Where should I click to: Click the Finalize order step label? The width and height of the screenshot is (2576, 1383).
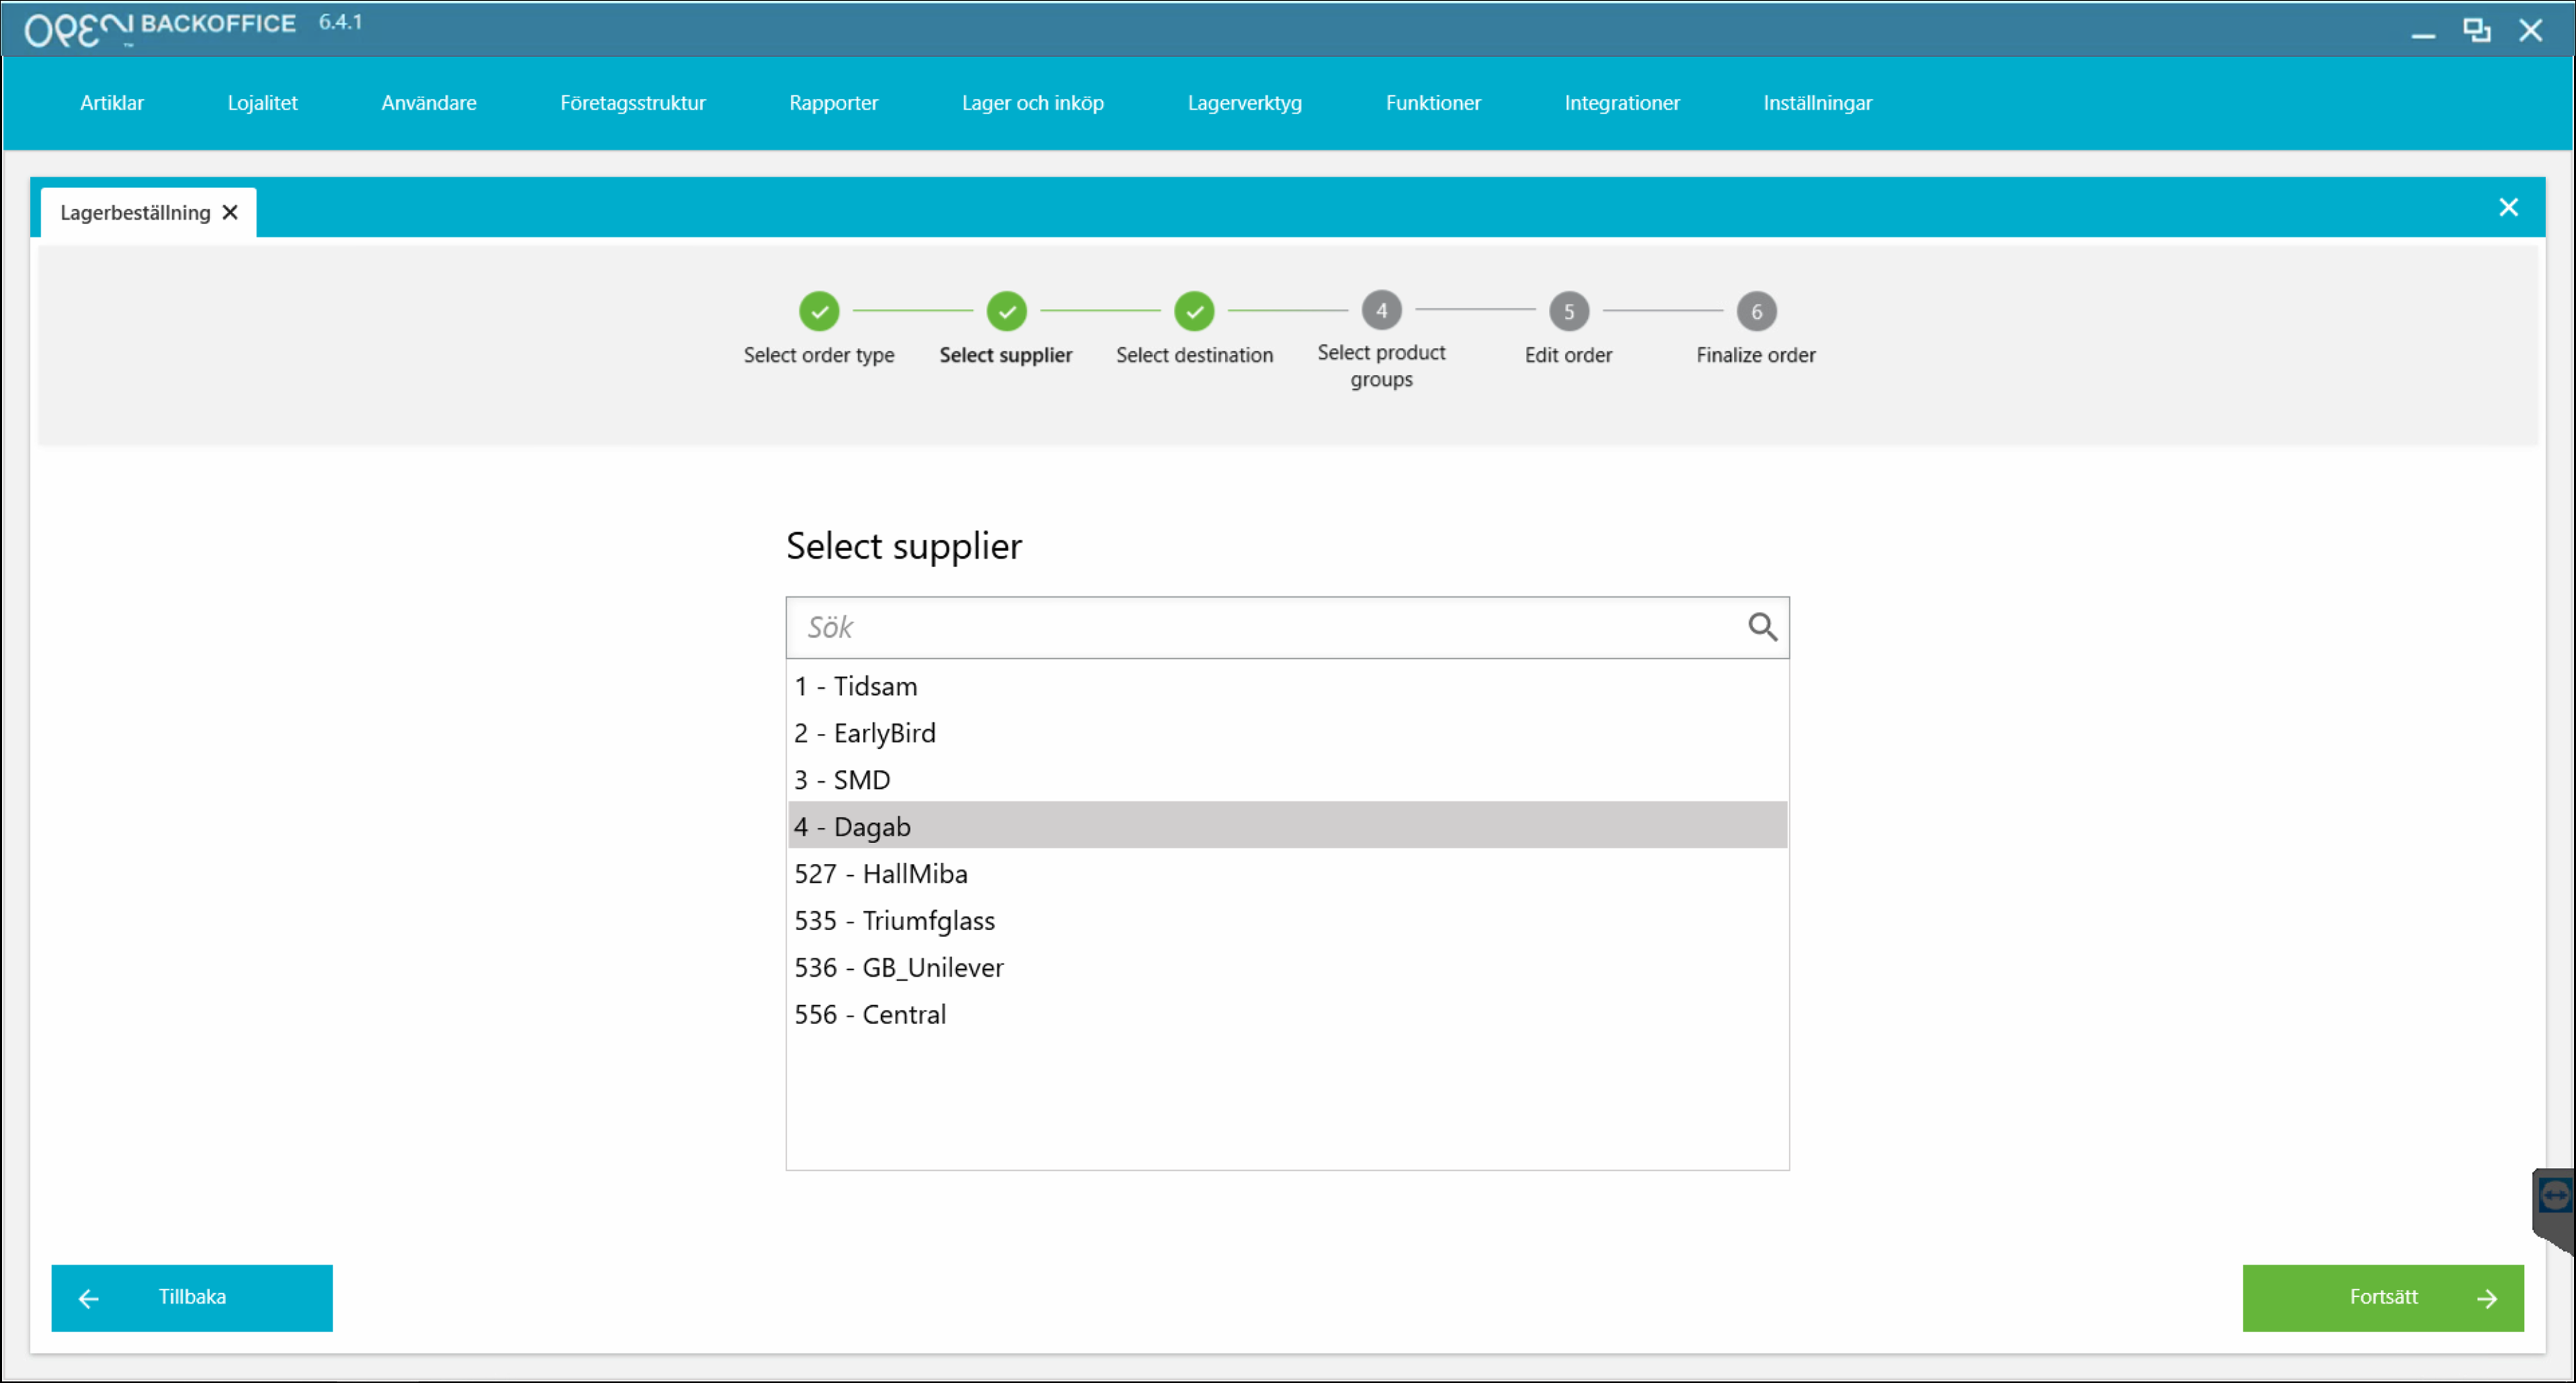[x=1756, y=355]
